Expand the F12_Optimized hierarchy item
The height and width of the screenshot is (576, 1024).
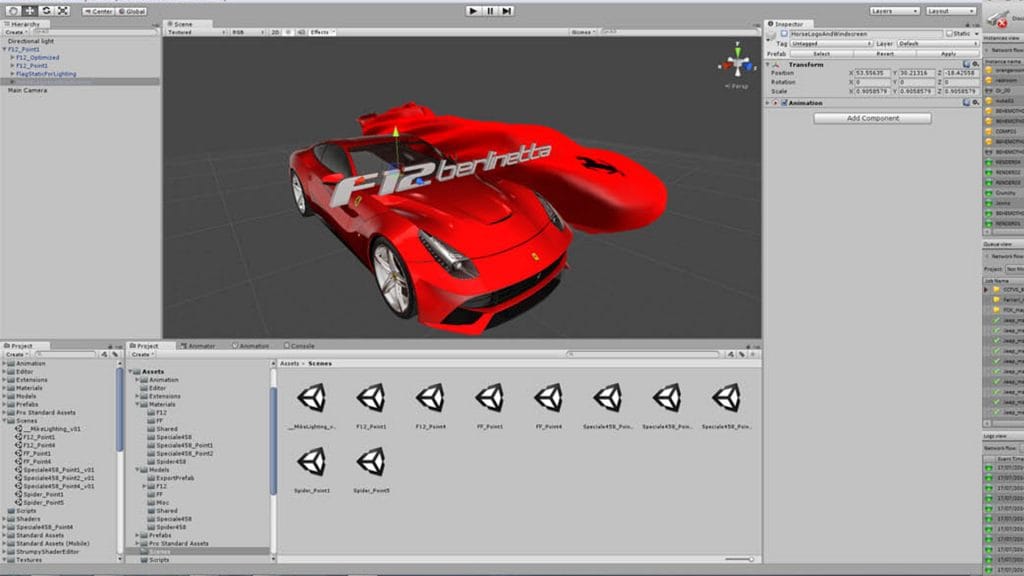click(12, 57)
